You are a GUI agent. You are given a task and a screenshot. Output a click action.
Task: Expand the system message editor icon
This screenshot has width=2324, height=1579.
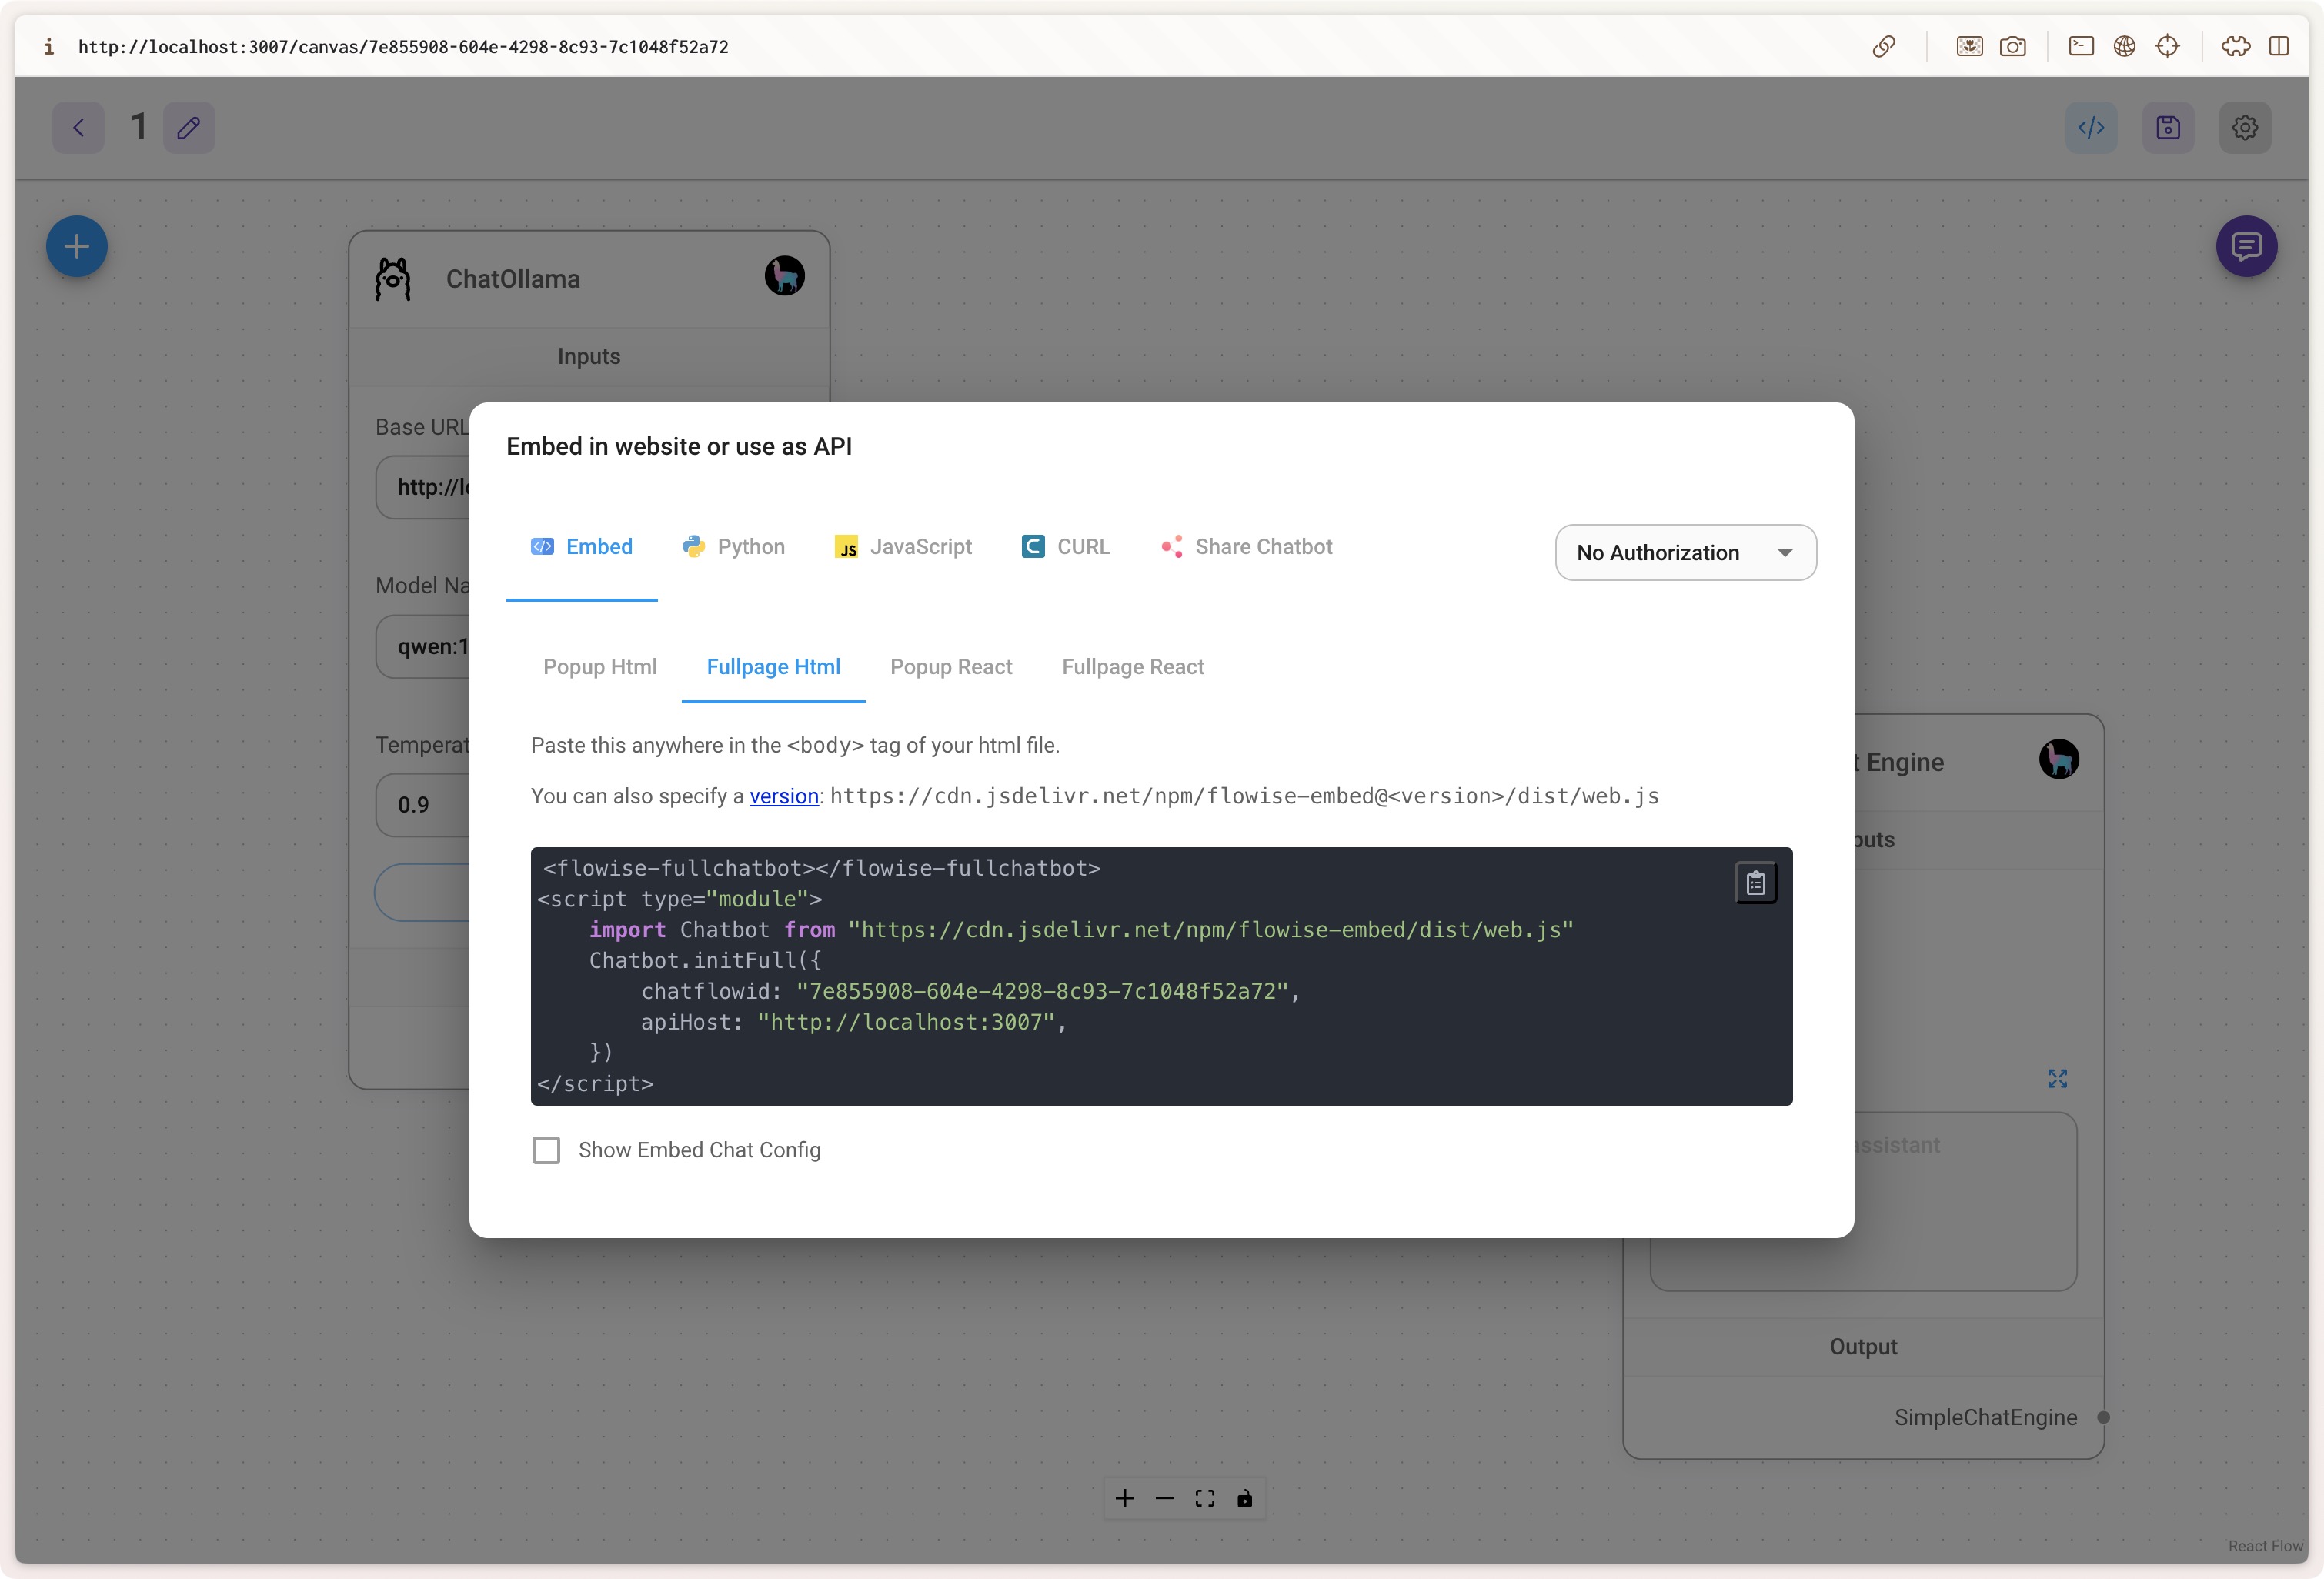2057,1078
